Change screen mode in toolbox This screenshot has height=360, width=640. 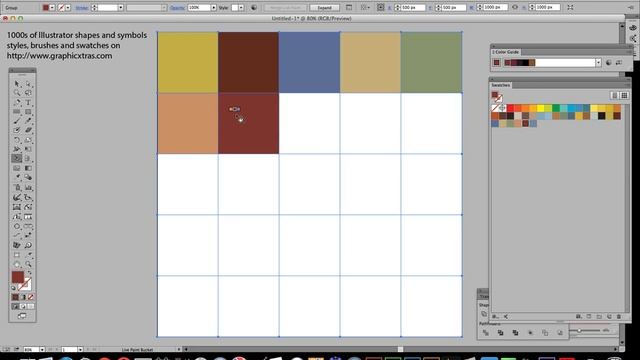click(x=22, y=316)
